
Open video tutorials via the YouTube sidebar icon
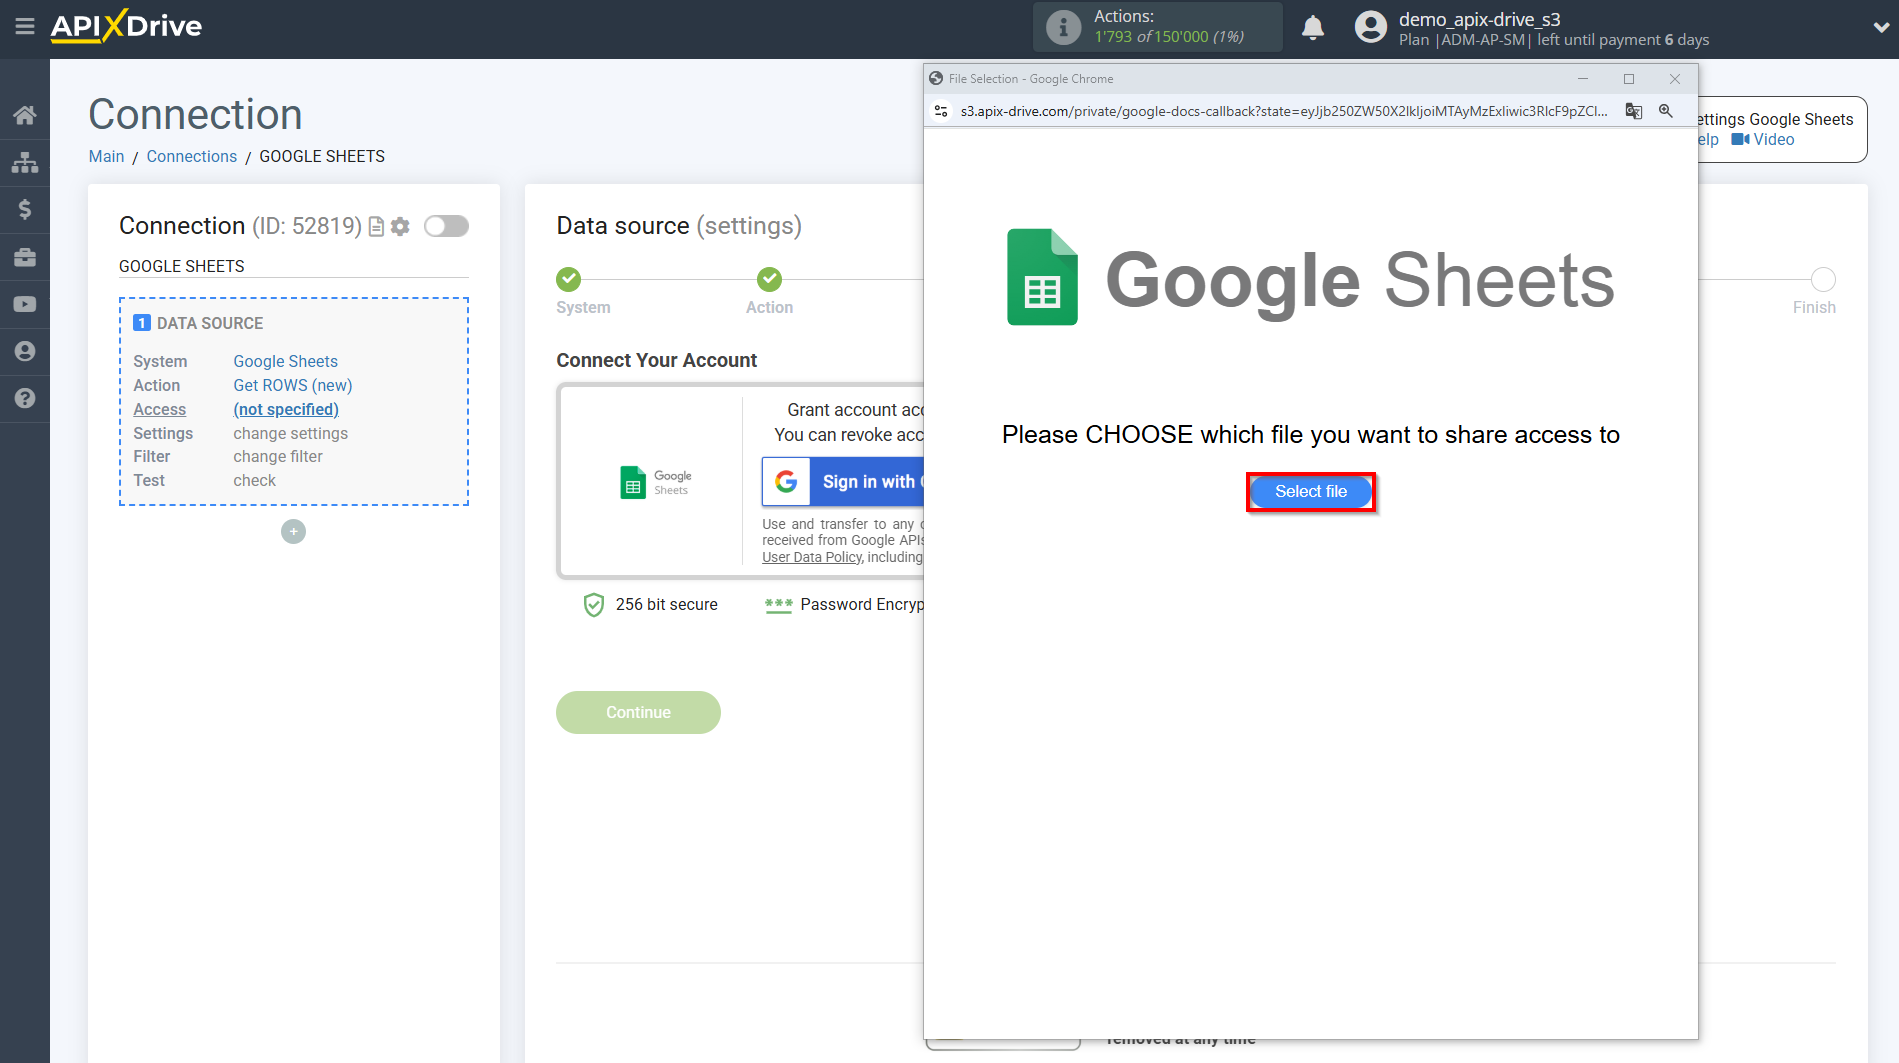pyautogui.click(x=25, y=303)
